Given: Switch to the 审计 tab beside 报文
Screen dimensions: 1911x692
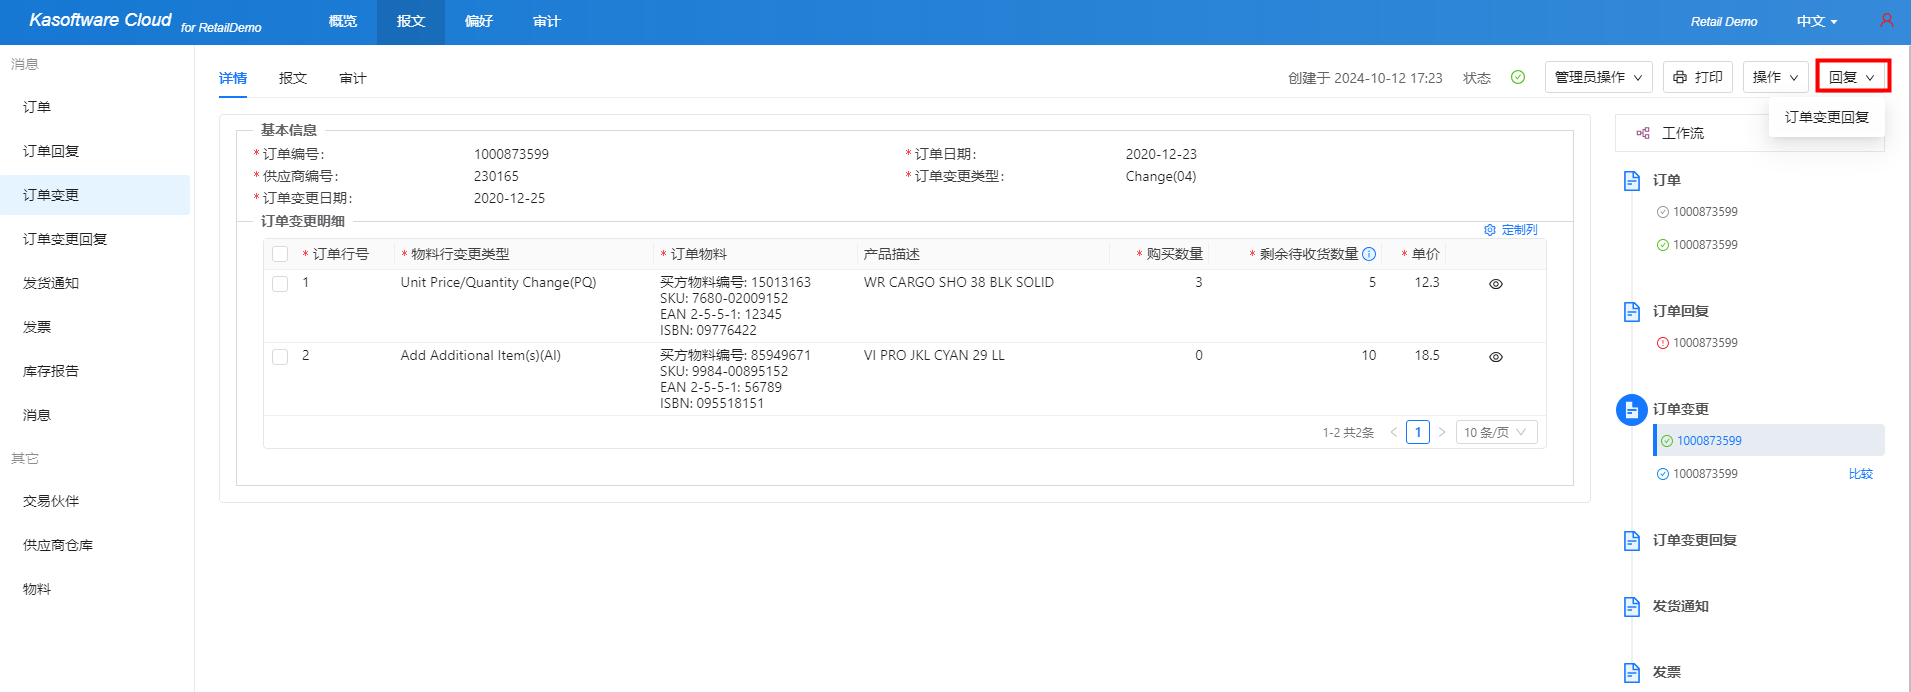Looking at the screenshot, I should tap(352, 78).
